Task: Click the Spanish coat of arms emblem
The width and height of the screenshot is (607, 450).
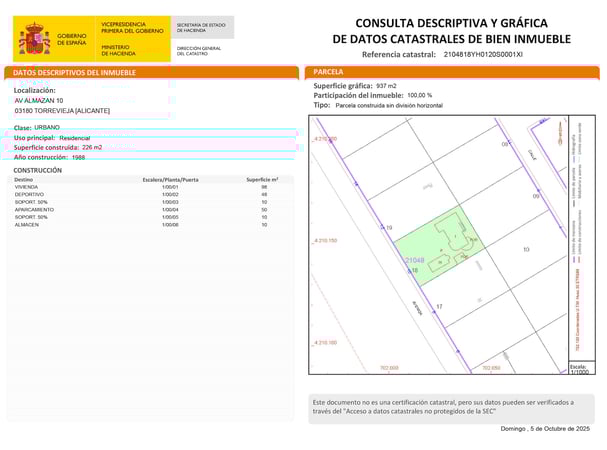Action: (x=34, y=38)
